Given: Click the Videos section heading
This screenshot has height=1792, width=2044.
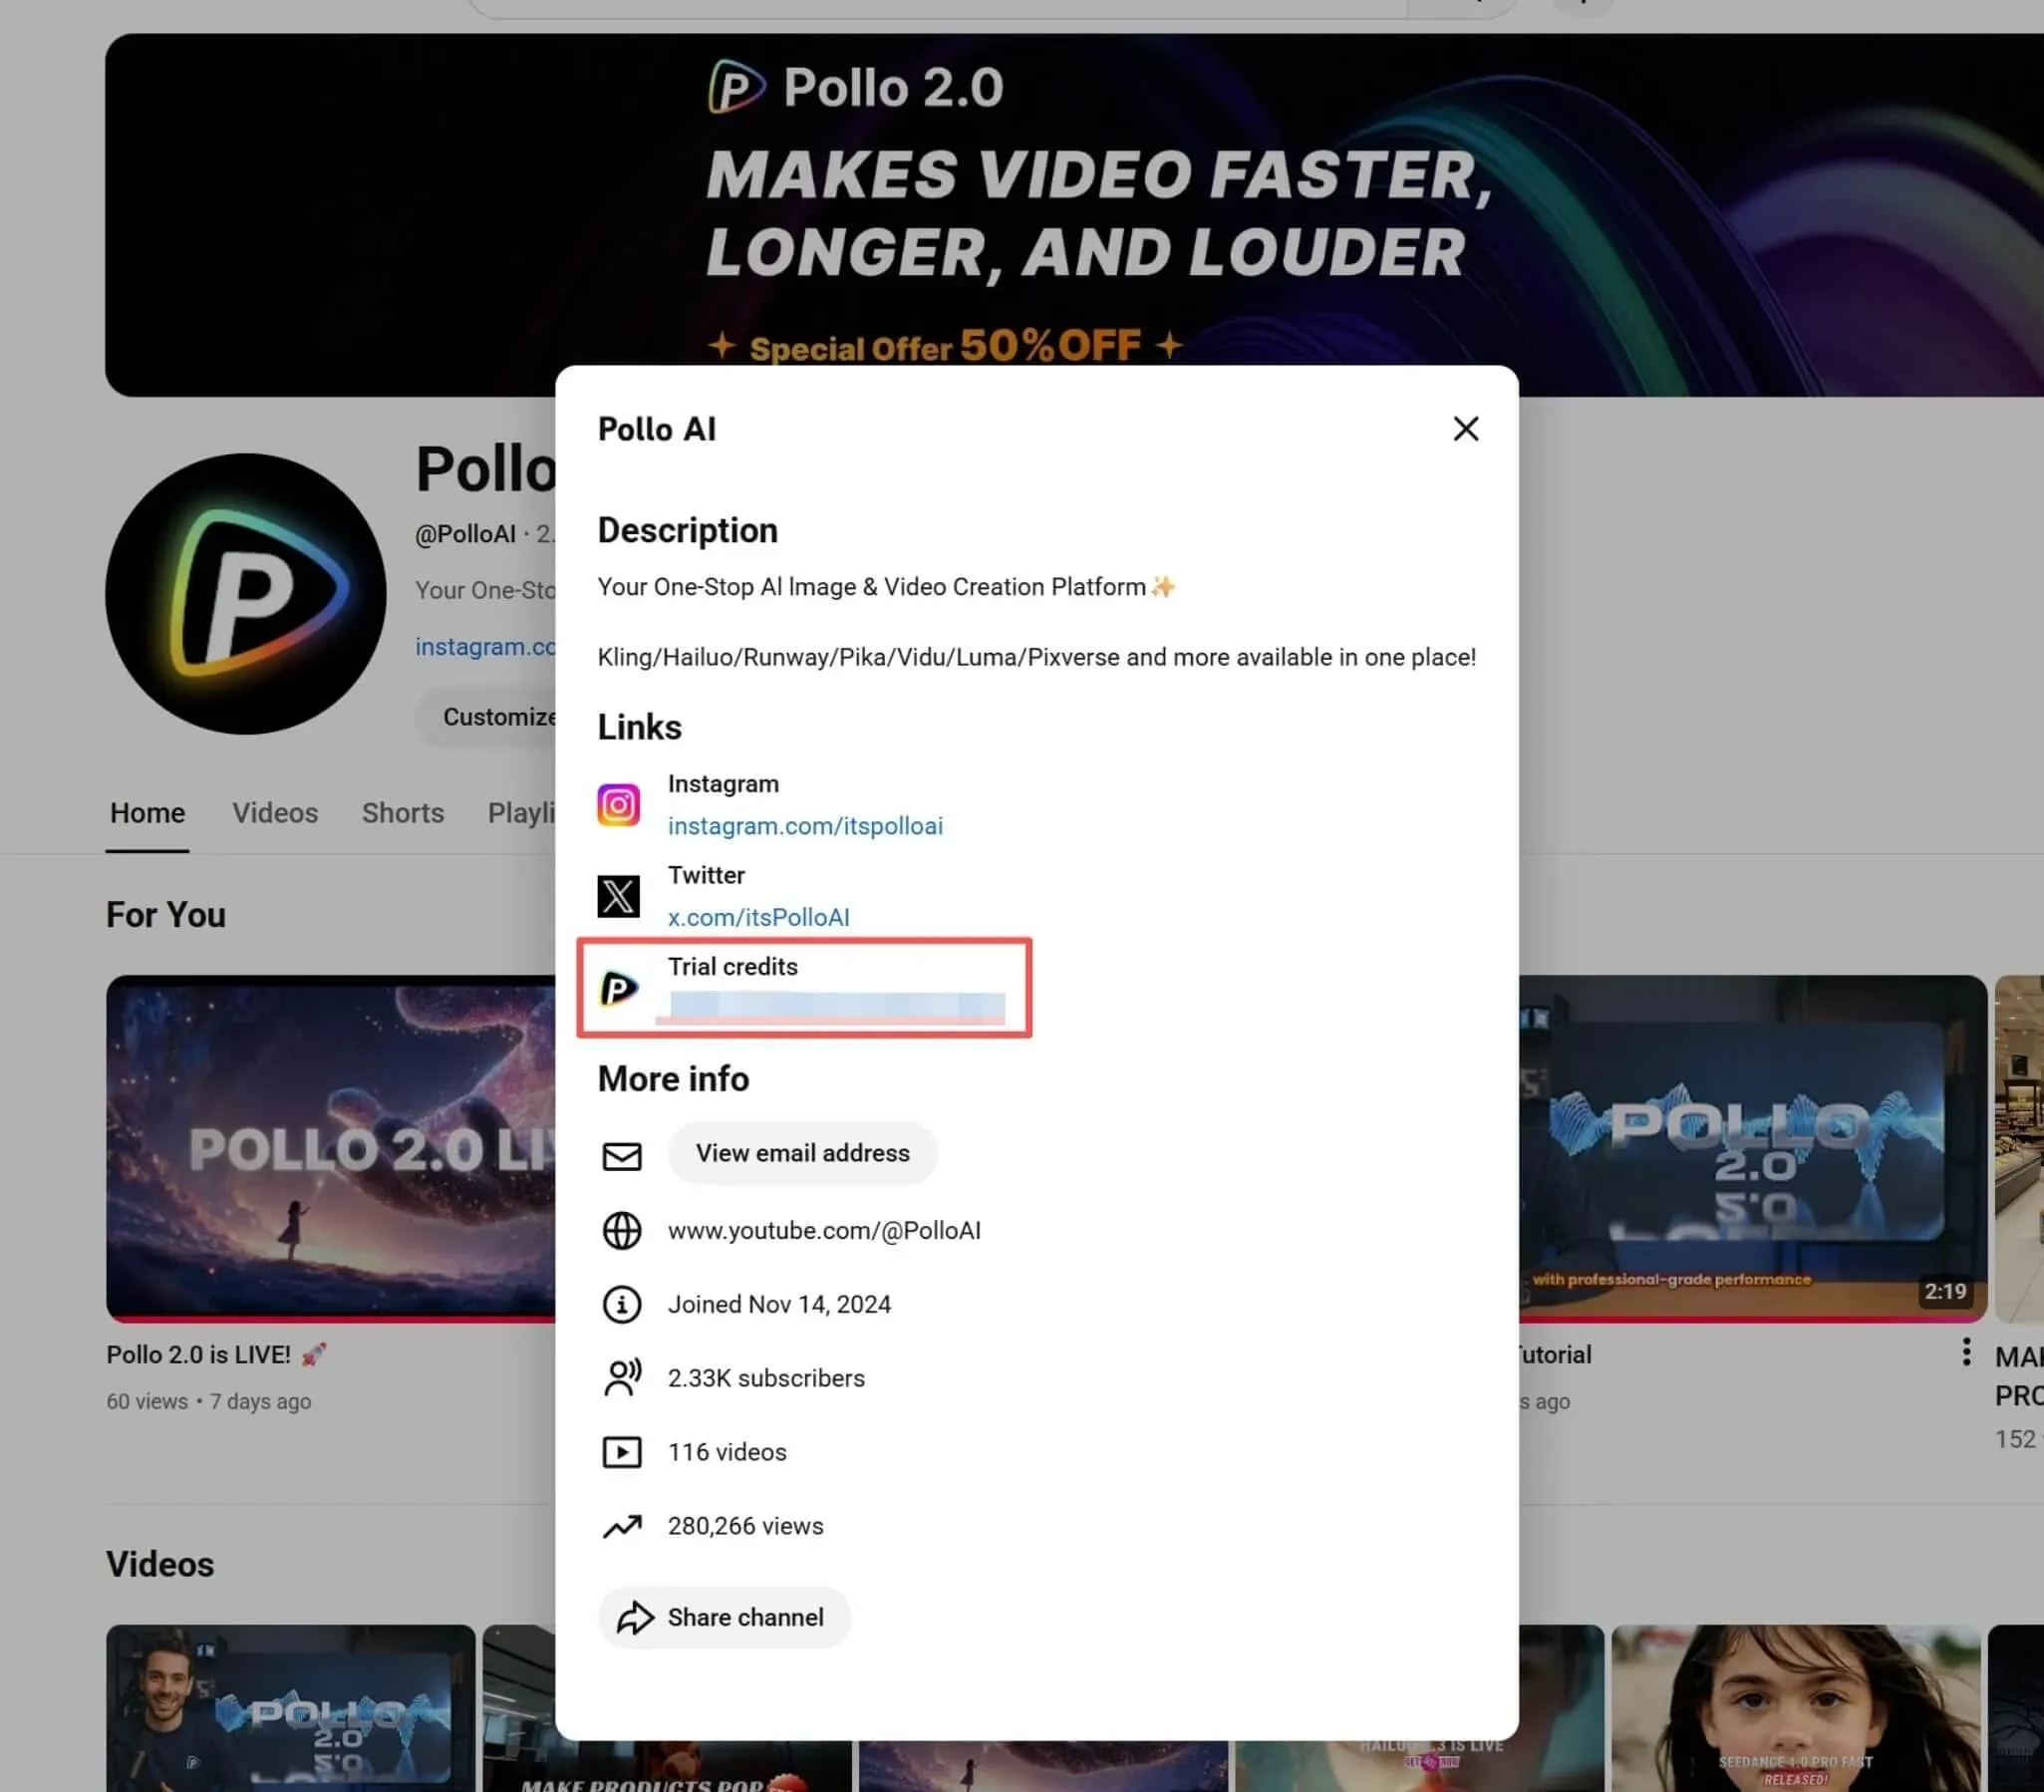Looking at the screenshot, I should (x=160, y=1564).
